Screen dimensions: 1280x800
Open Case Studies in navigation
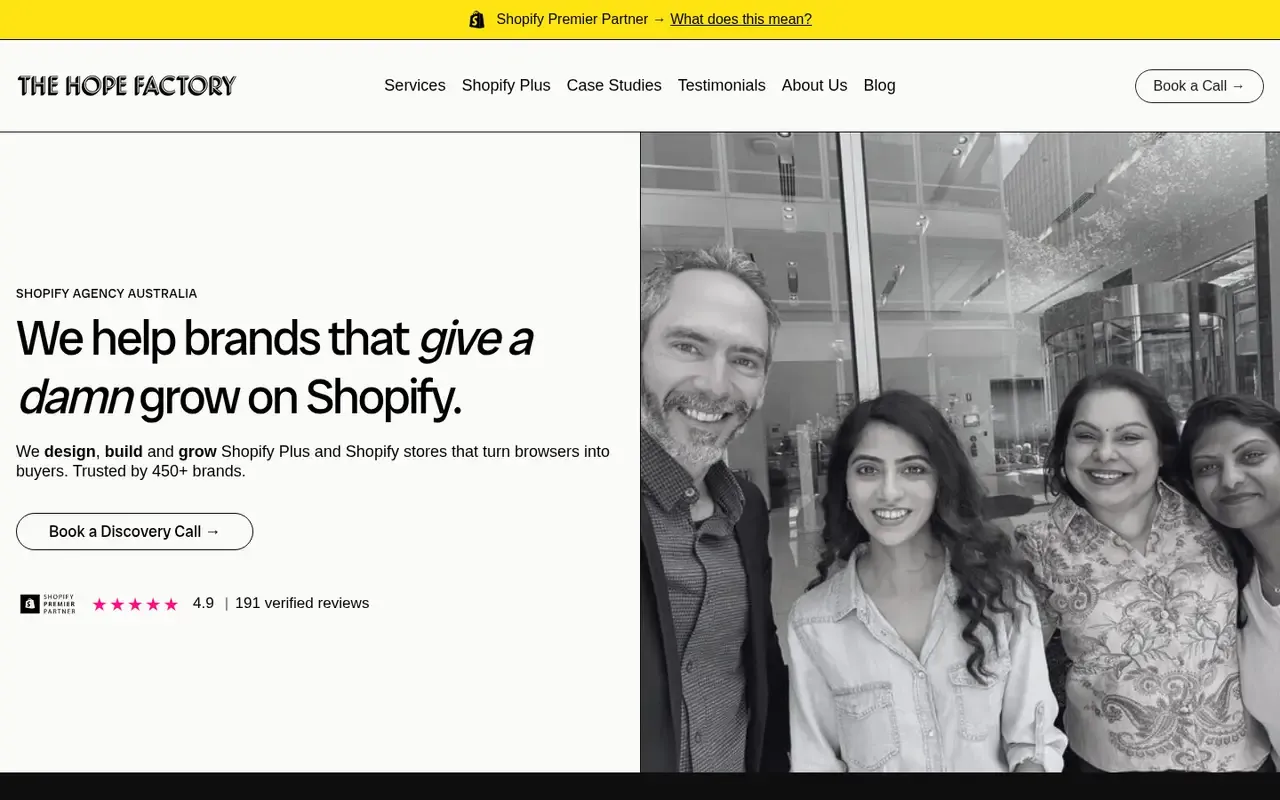coord(614,86)
